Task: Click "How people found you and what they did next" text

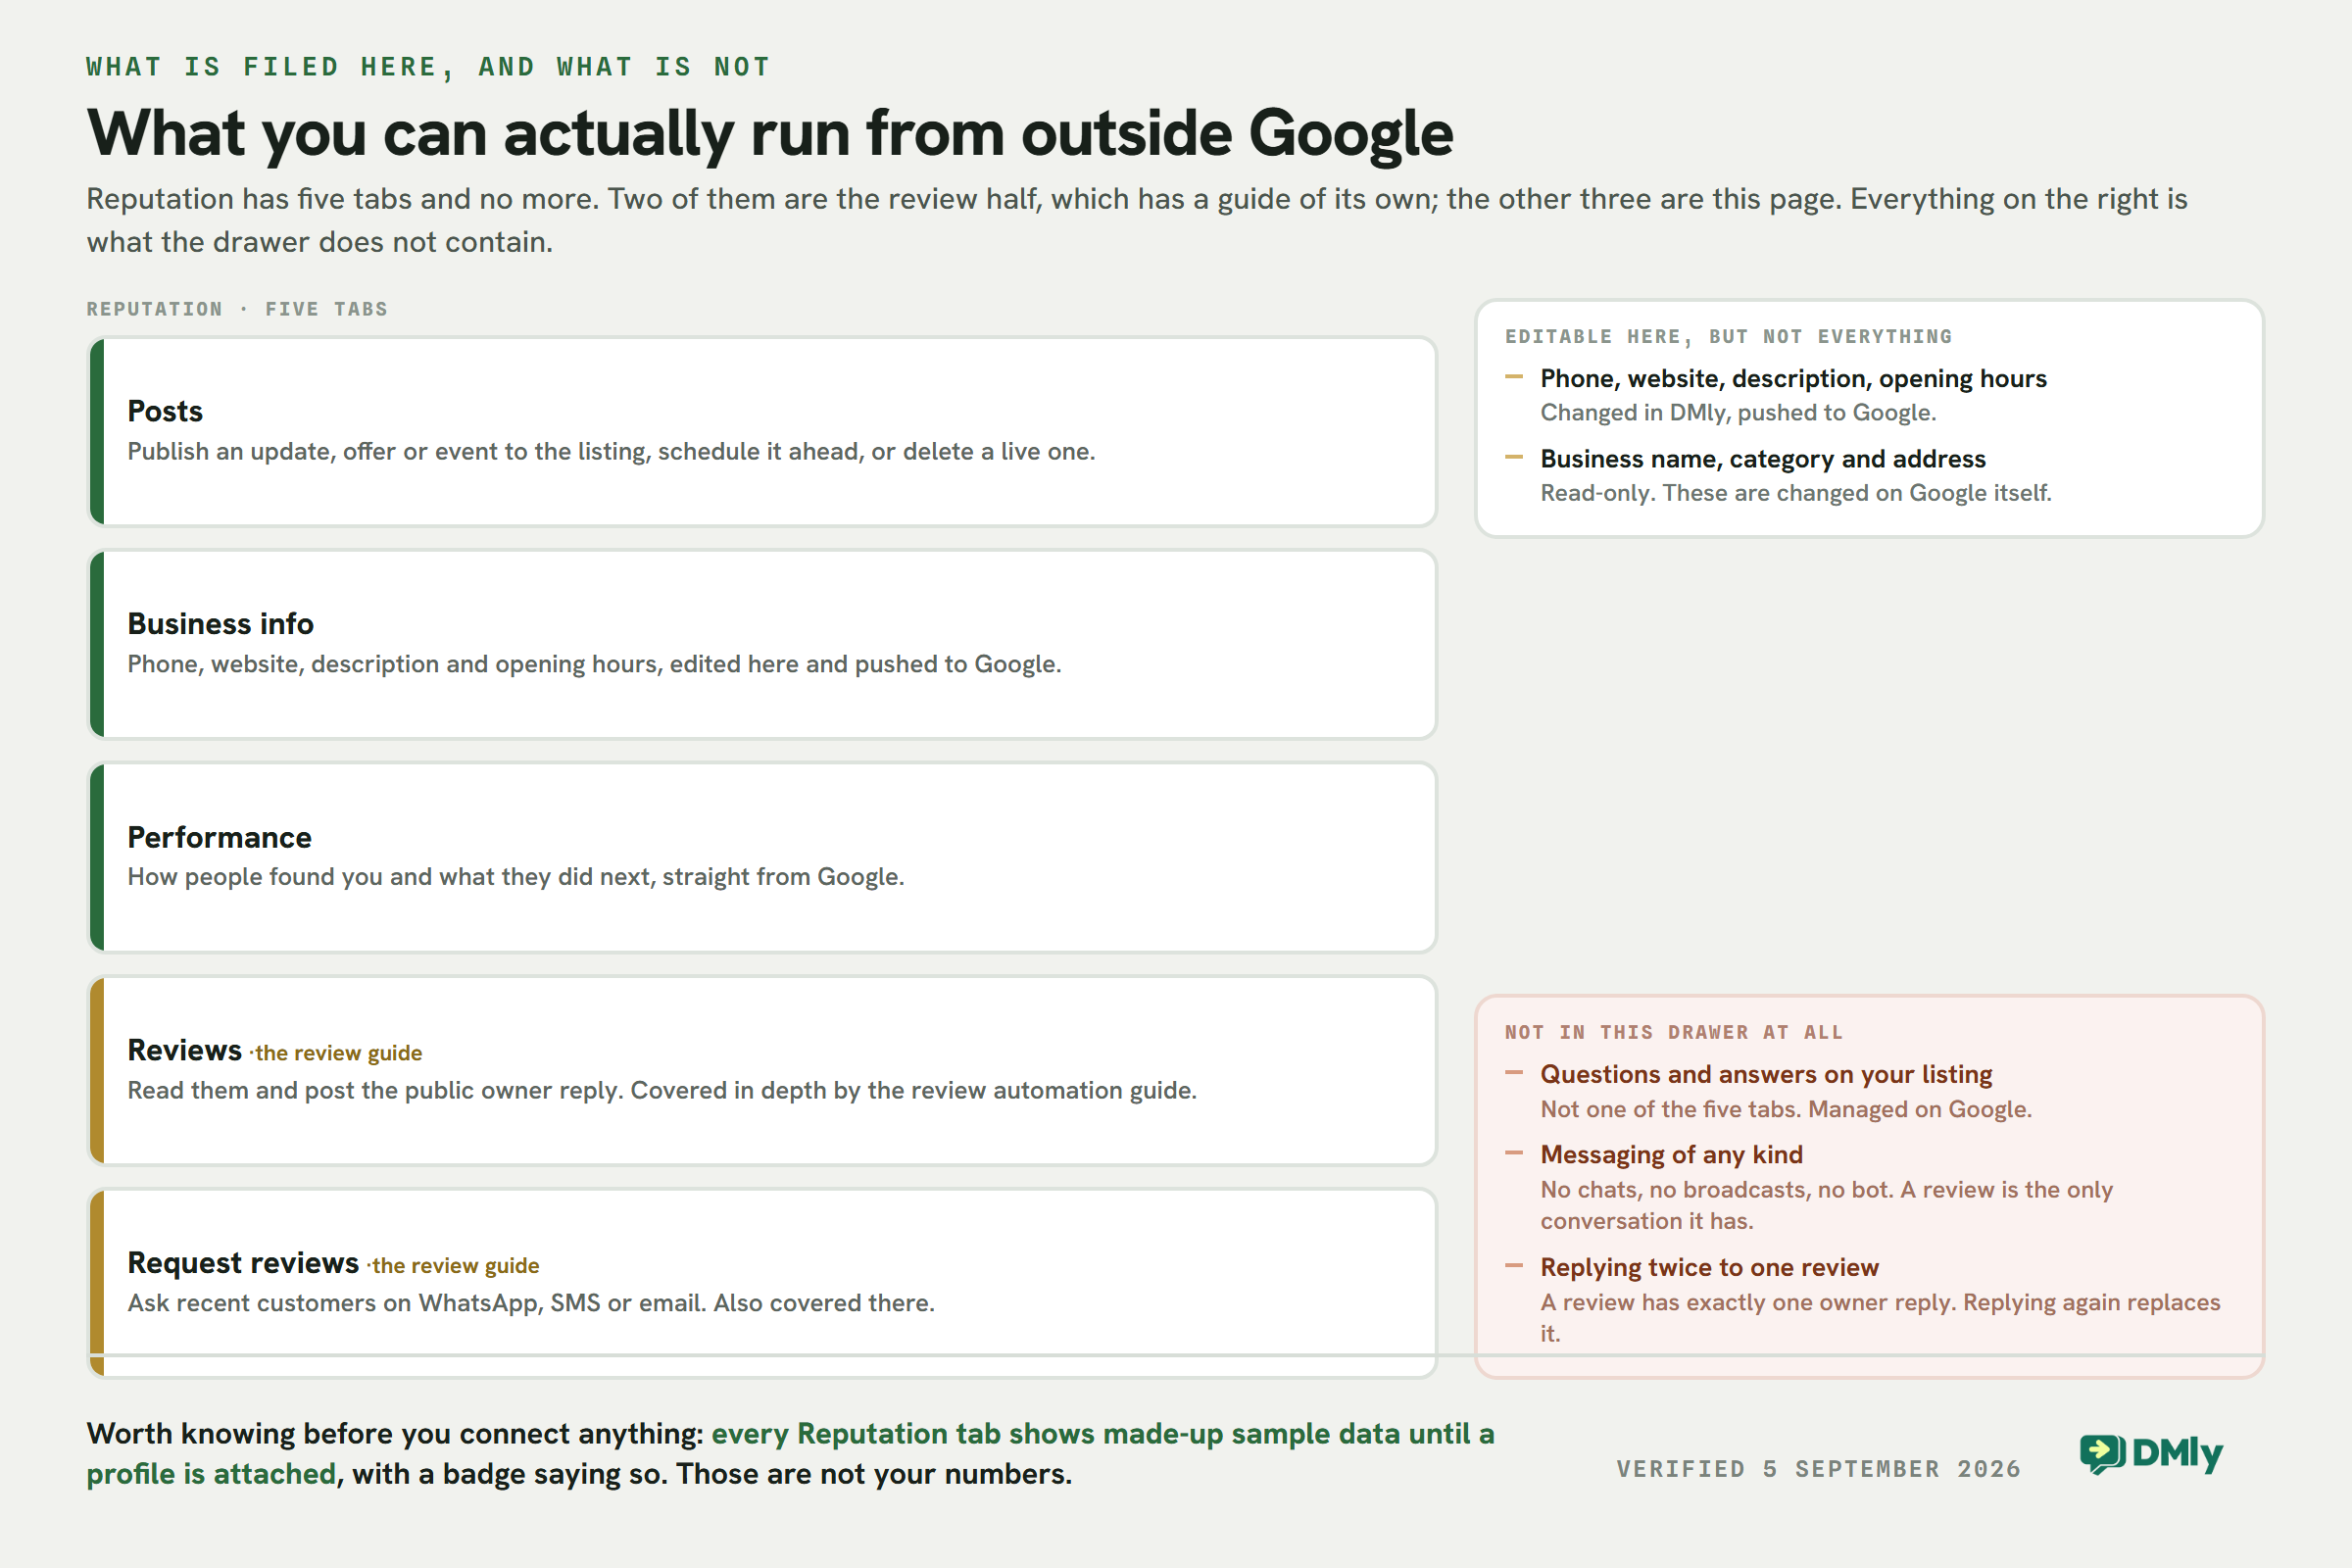Action: click(x=515, y=877)
